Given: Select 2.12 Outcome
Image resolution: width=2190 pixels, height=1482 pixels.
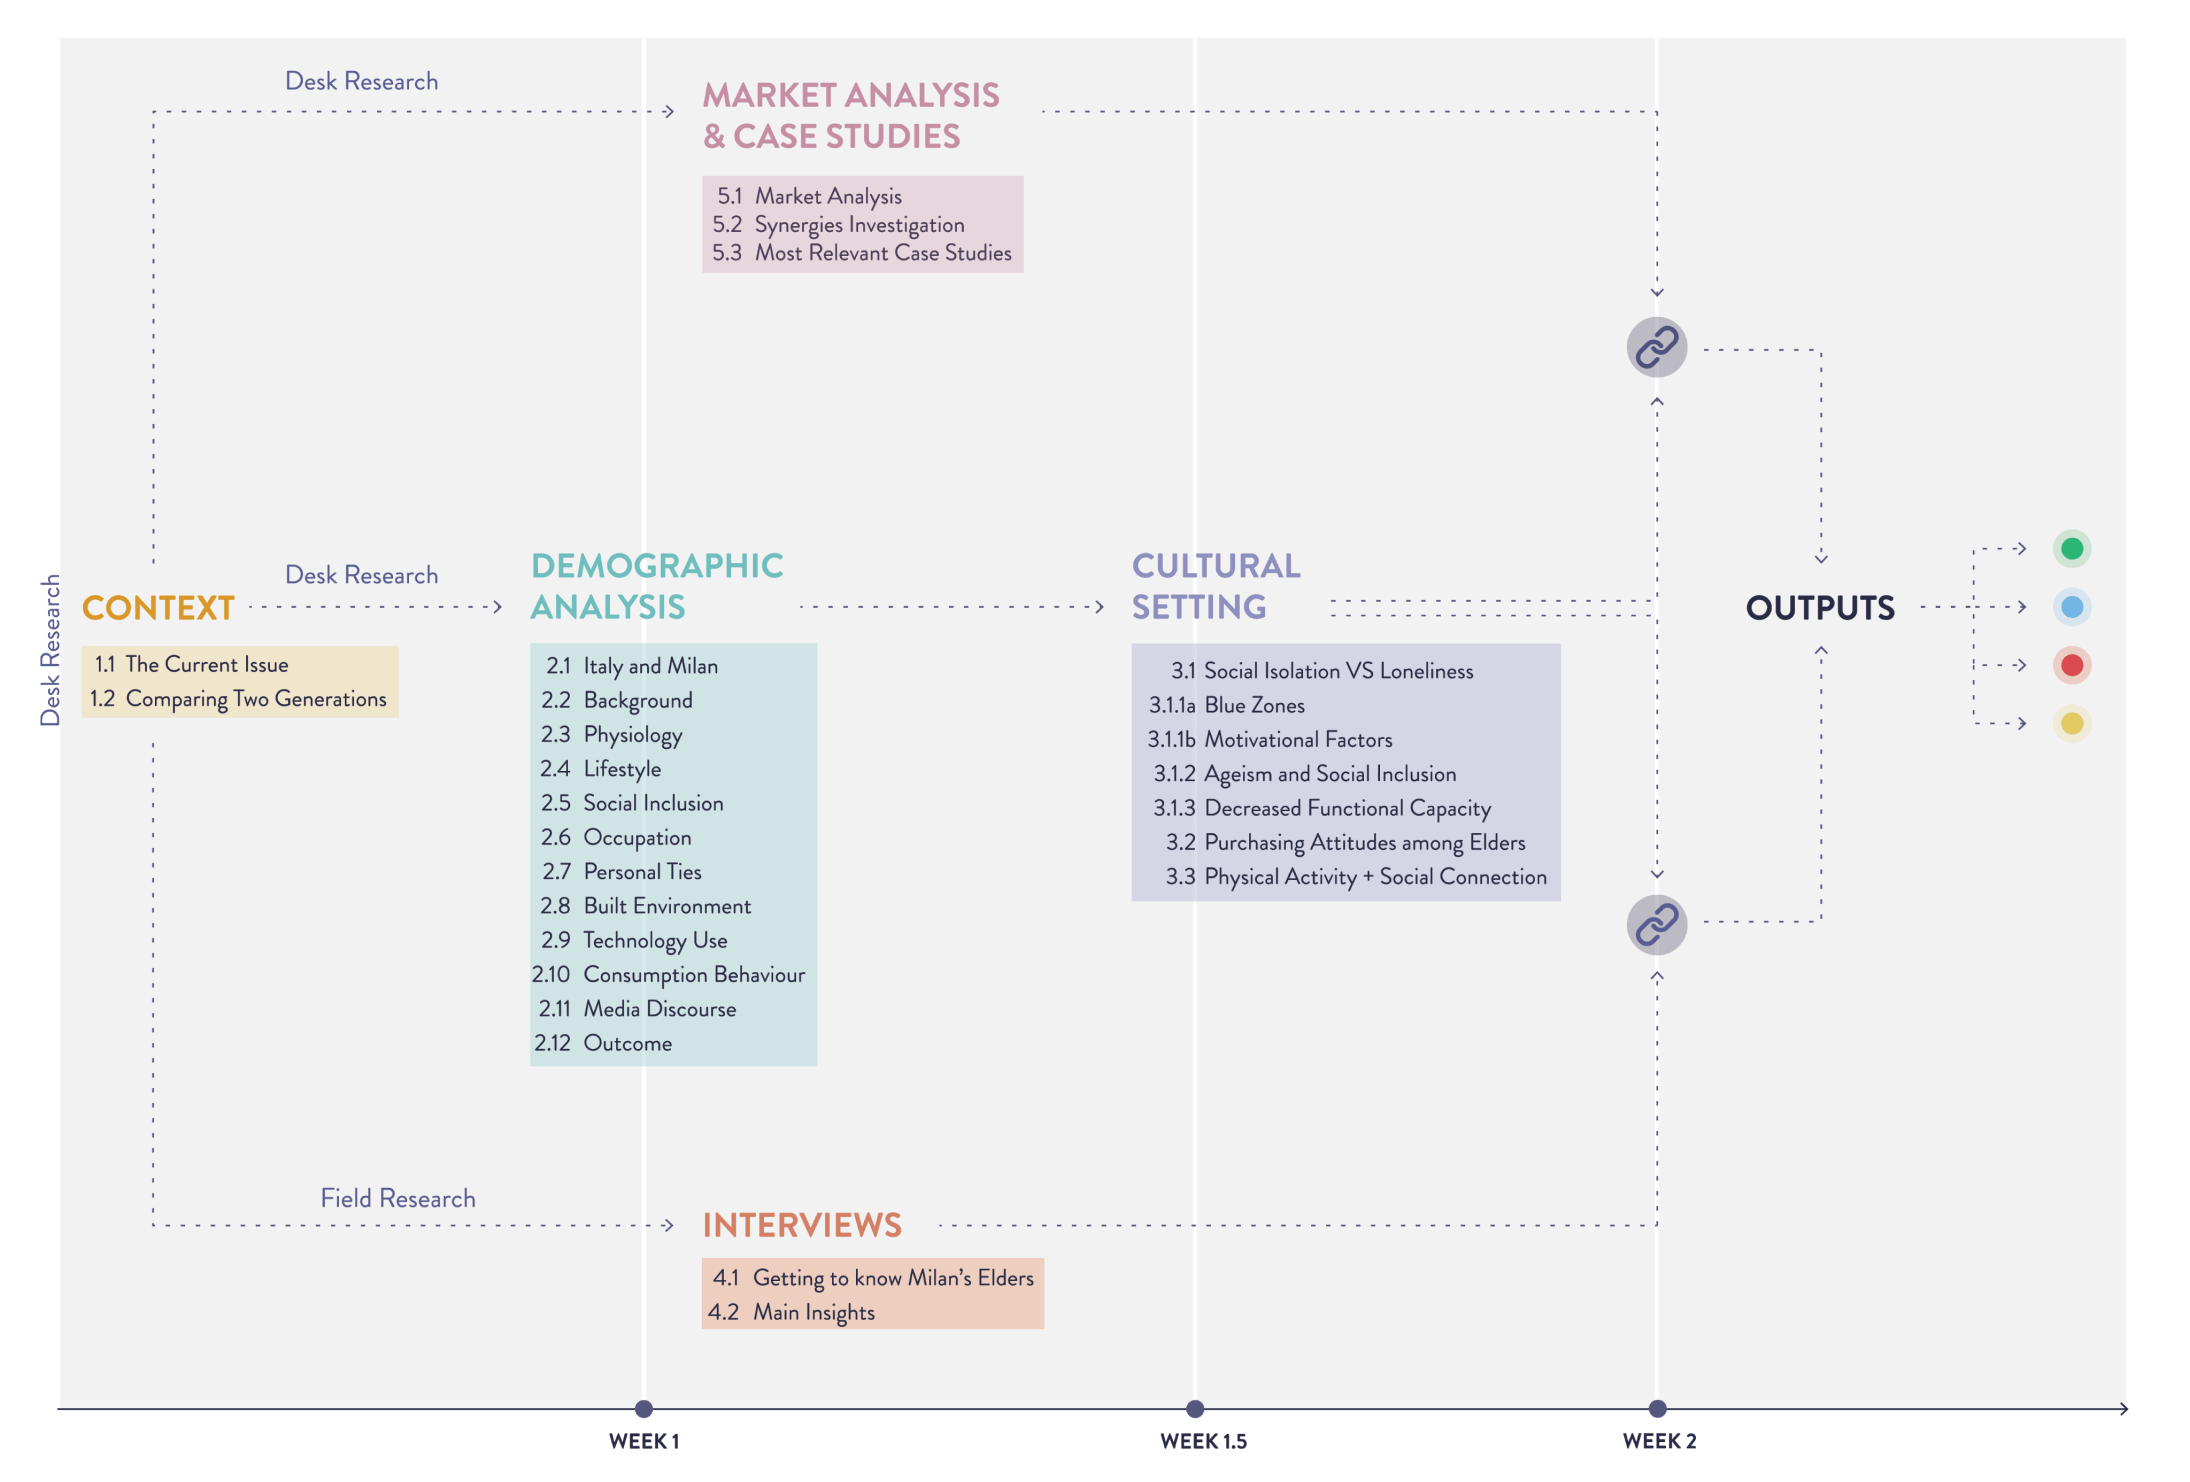Looking at the screenshot, I should pos(602,1043).
